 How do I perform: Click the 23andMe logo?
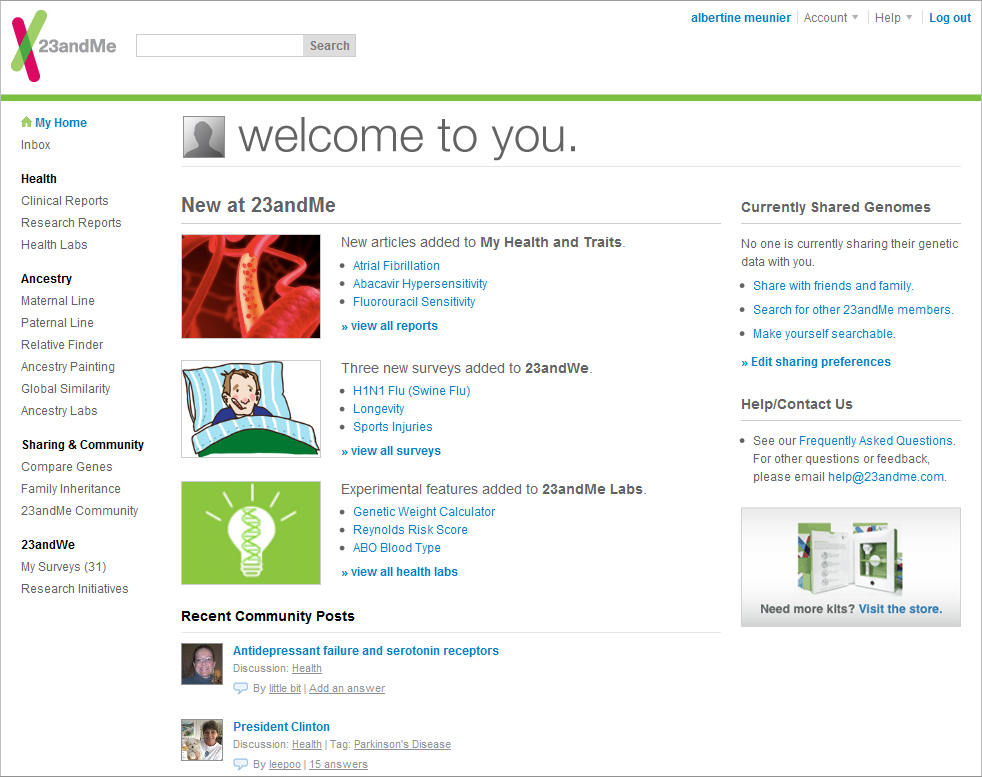click(x=64, y=46)
